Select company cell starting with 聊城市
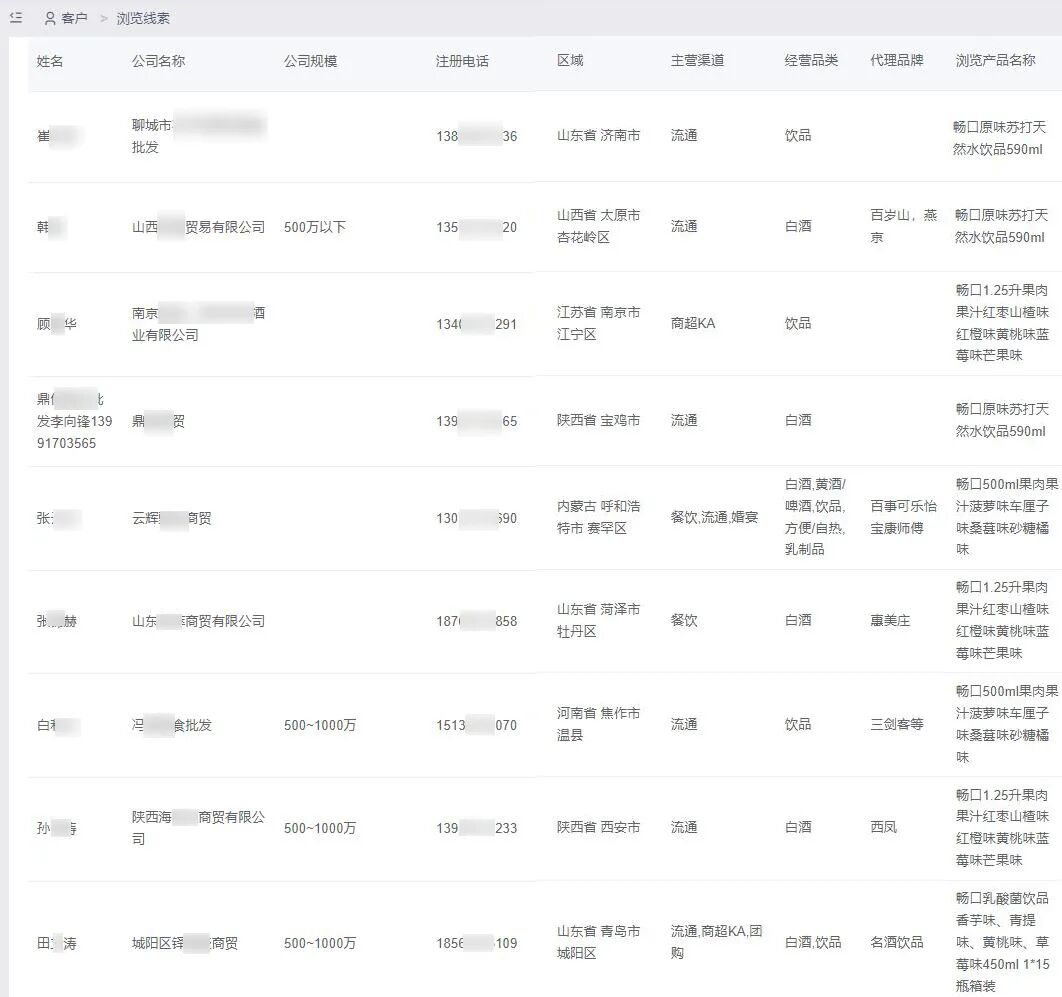 198,136
